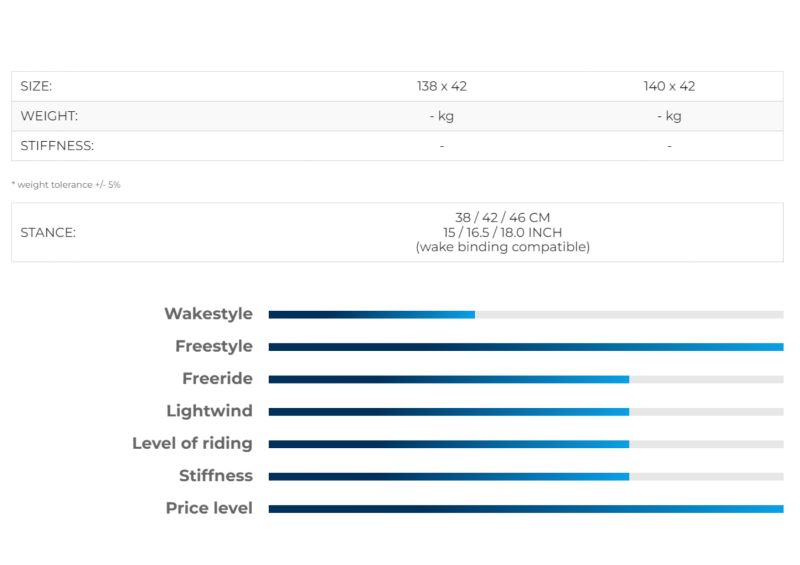The image size is (800, 565).
Task: Click the 38 / 42 / 46 CM text
Action: (x=503, y=217)
